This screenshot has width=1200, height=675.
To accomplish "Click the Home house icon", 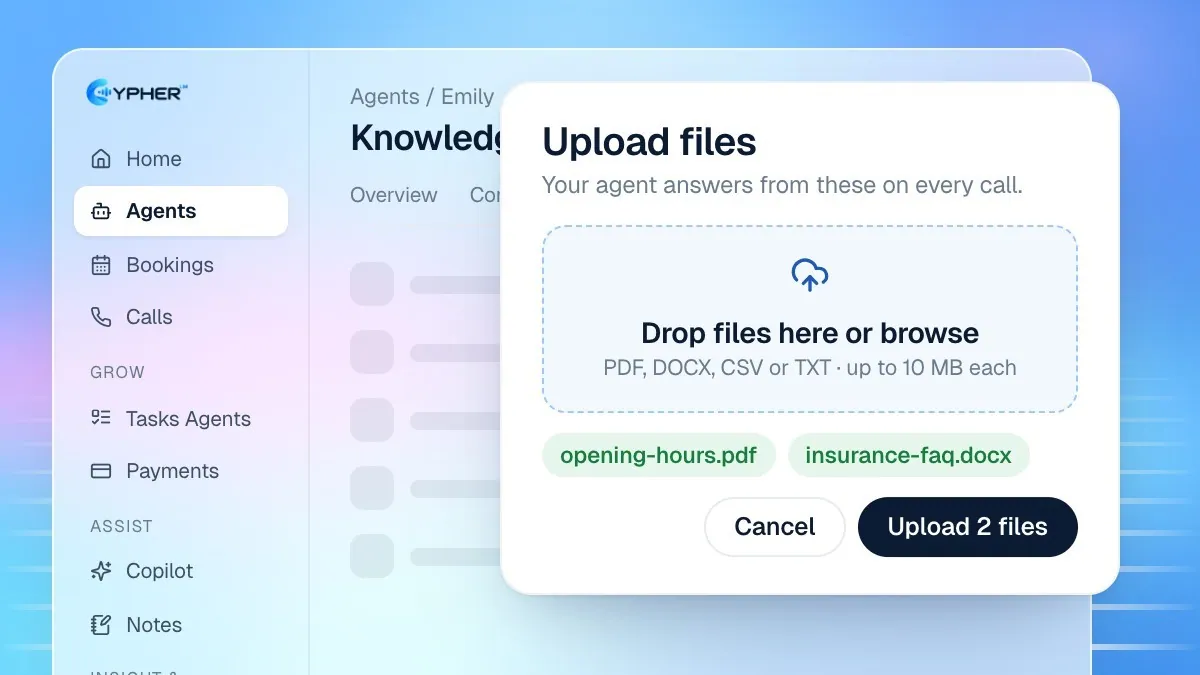I will click(101, 159).
